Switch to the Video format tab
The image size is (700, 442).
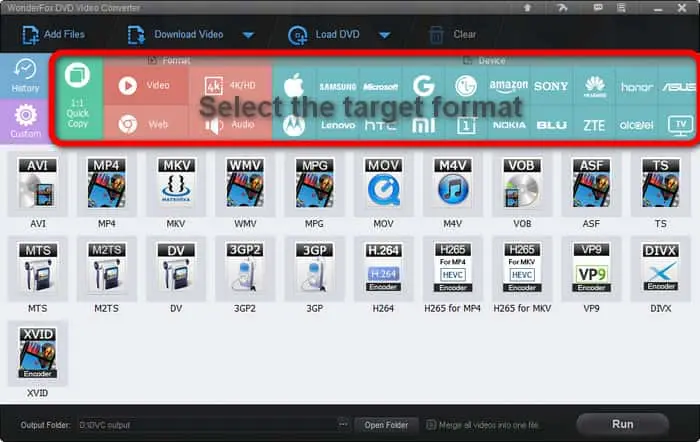tap(146, 85)
